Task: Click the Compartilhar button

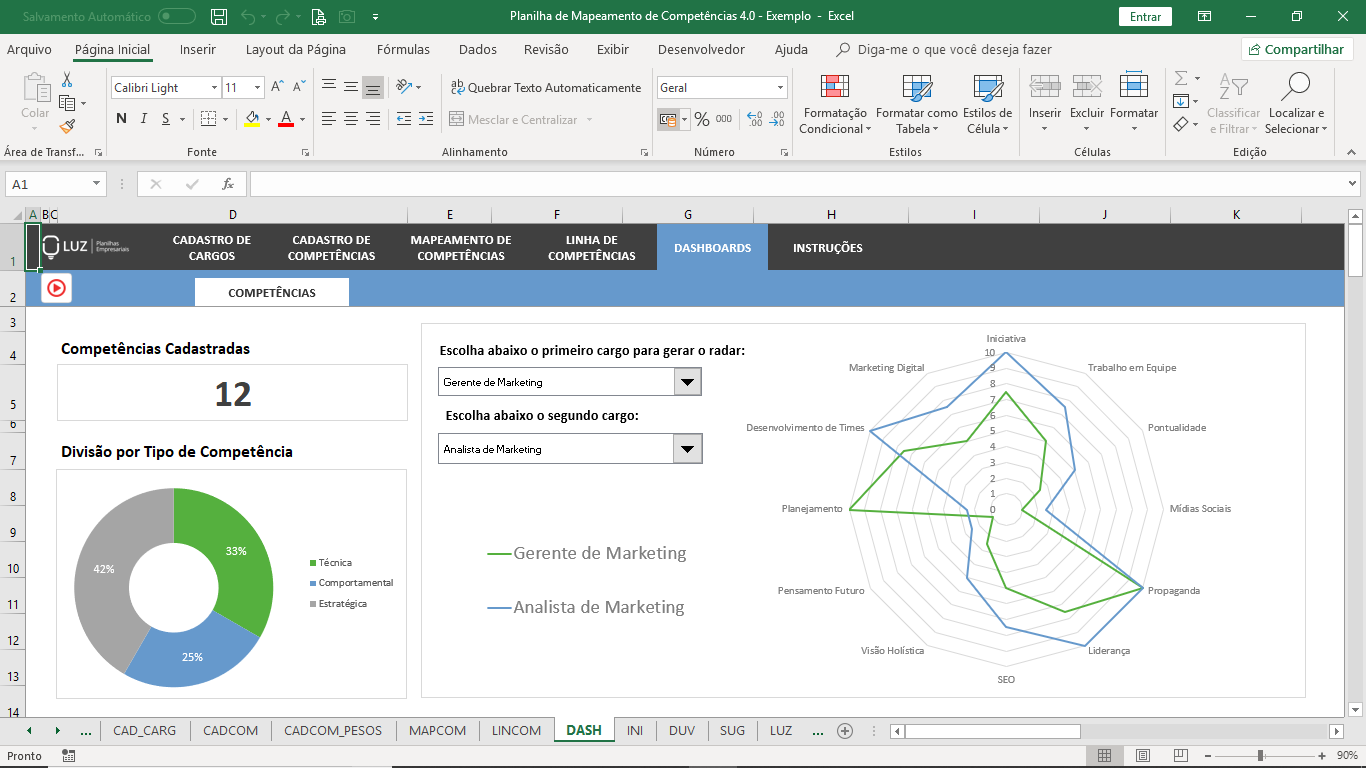Action: 1297,49
